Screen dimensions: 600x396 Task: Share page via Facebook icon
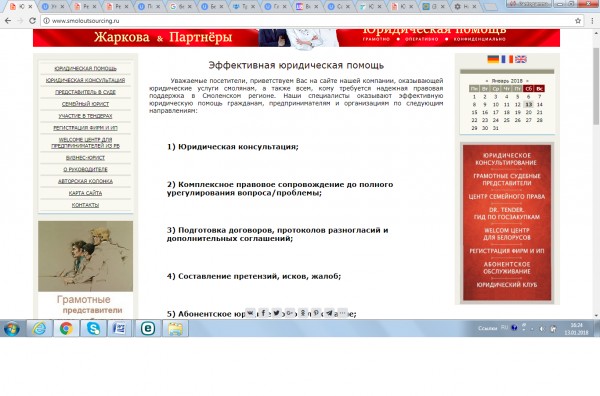[263, 313]
